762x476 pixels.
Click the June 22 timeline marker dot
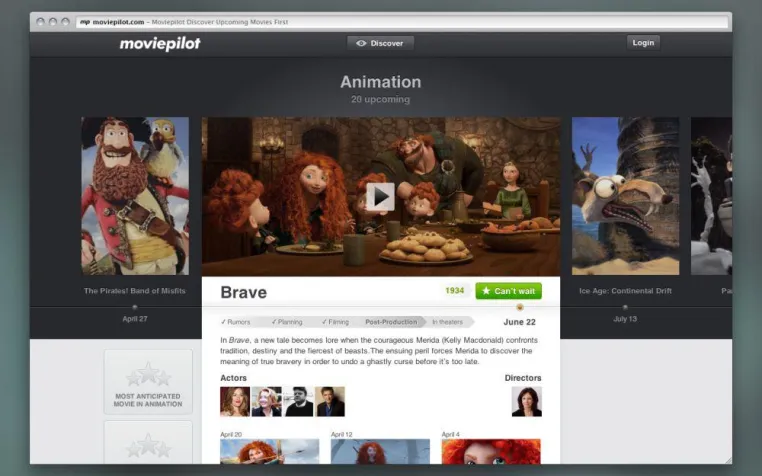tap(520, 307)
